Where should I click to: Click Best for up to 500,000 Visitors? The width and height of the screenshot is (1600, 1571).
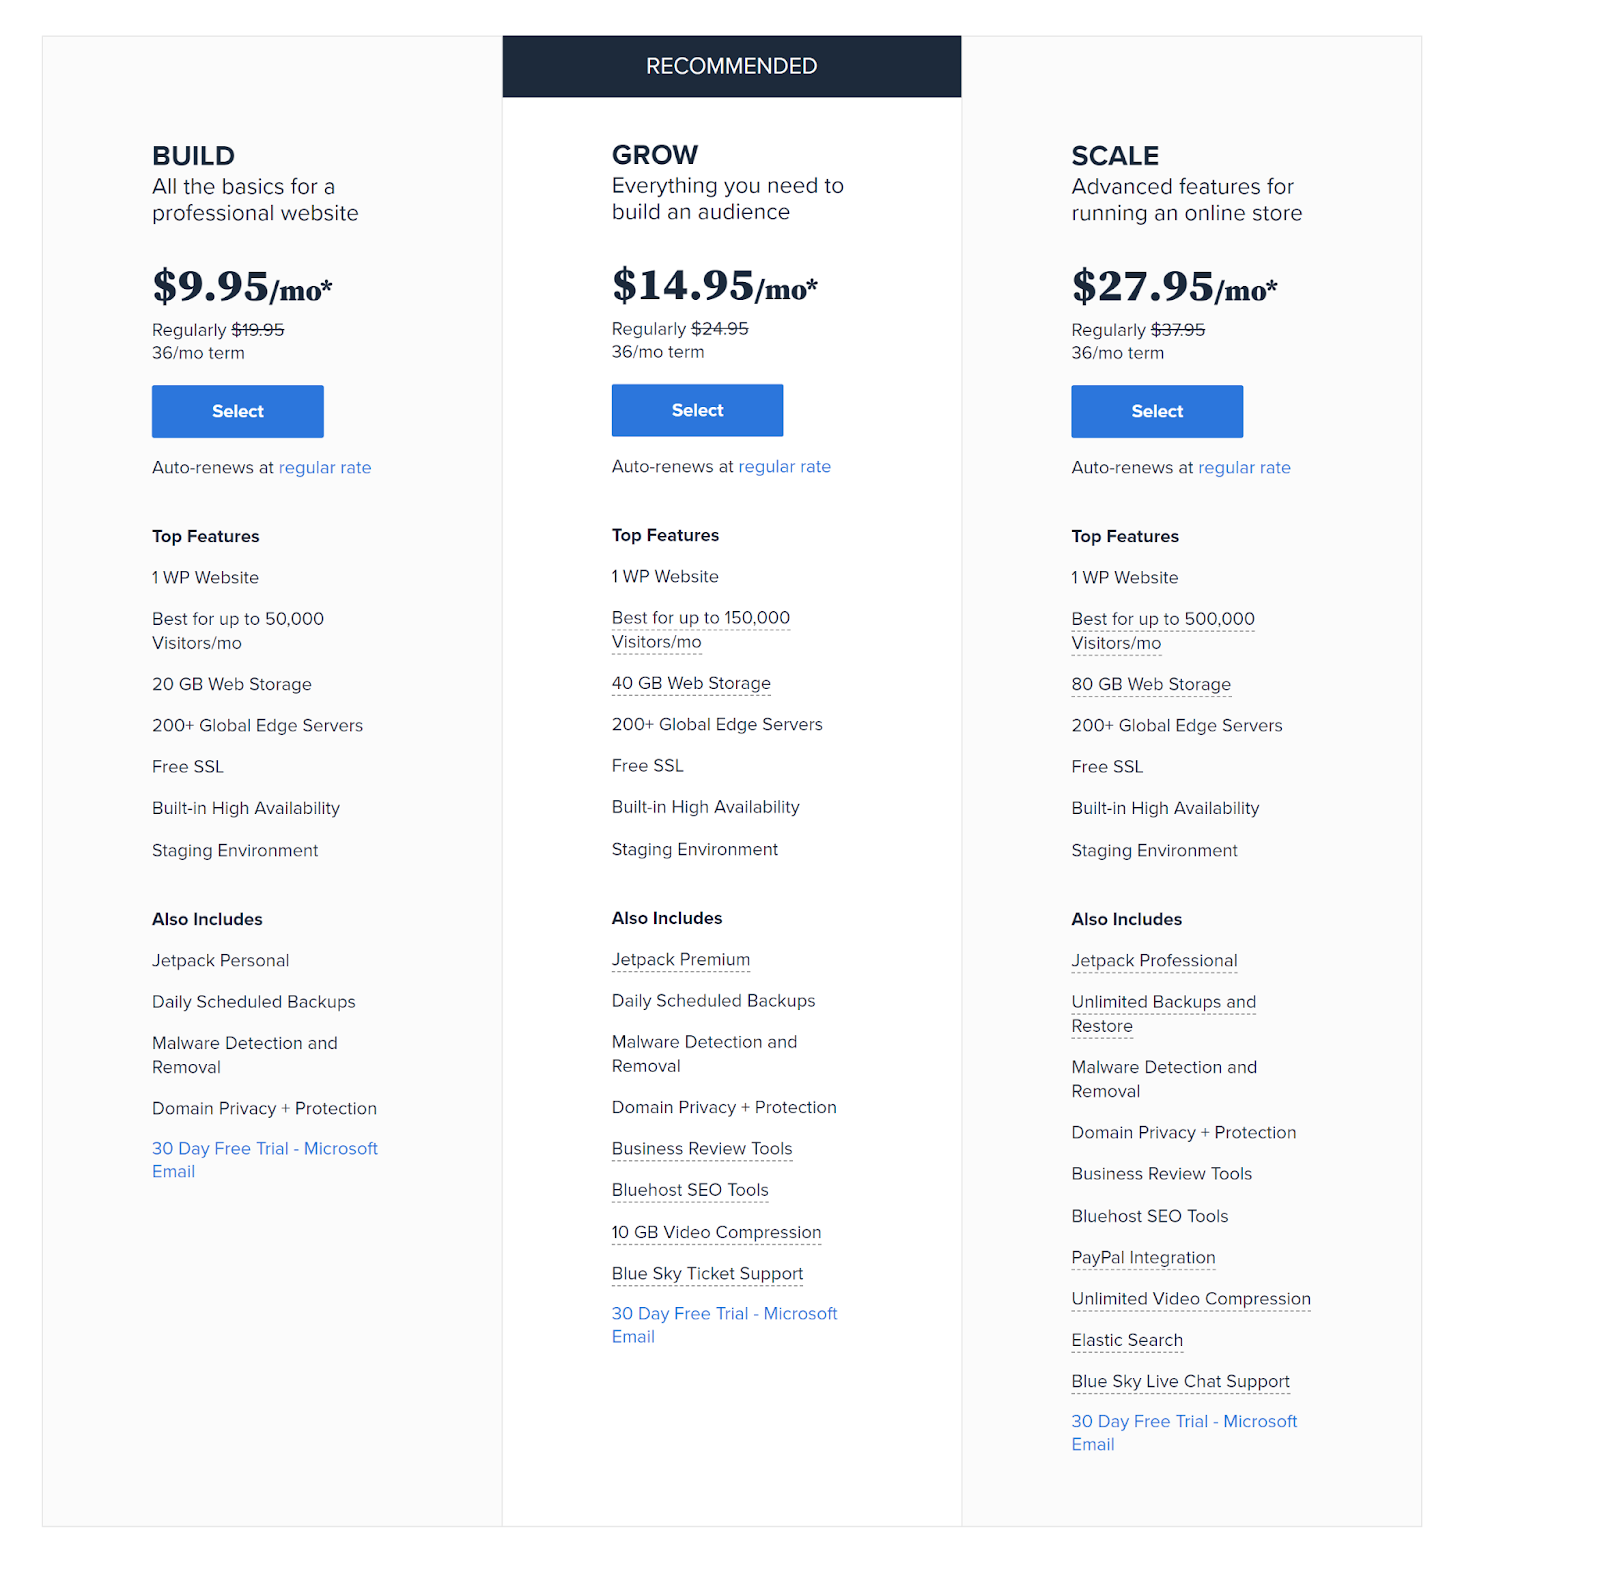[1163, 631]
